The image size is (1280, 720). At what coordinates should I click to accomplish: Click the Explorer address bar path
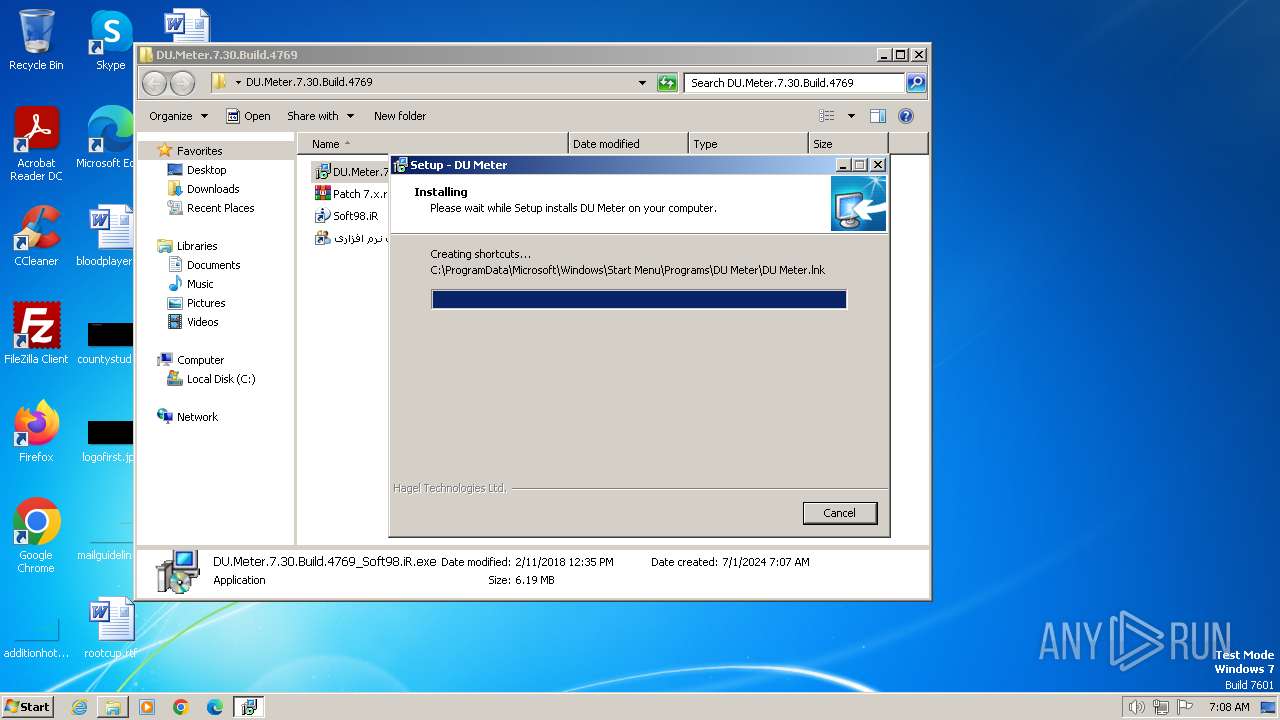pyautogui.click(x=425, y=82)
